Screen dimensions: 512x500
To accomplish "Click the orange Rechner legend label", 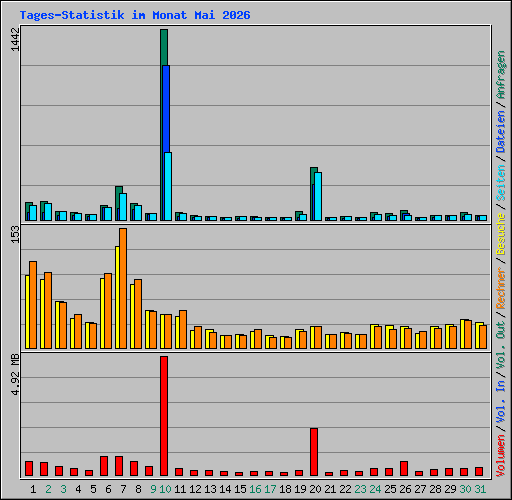I will coord(500,288).
